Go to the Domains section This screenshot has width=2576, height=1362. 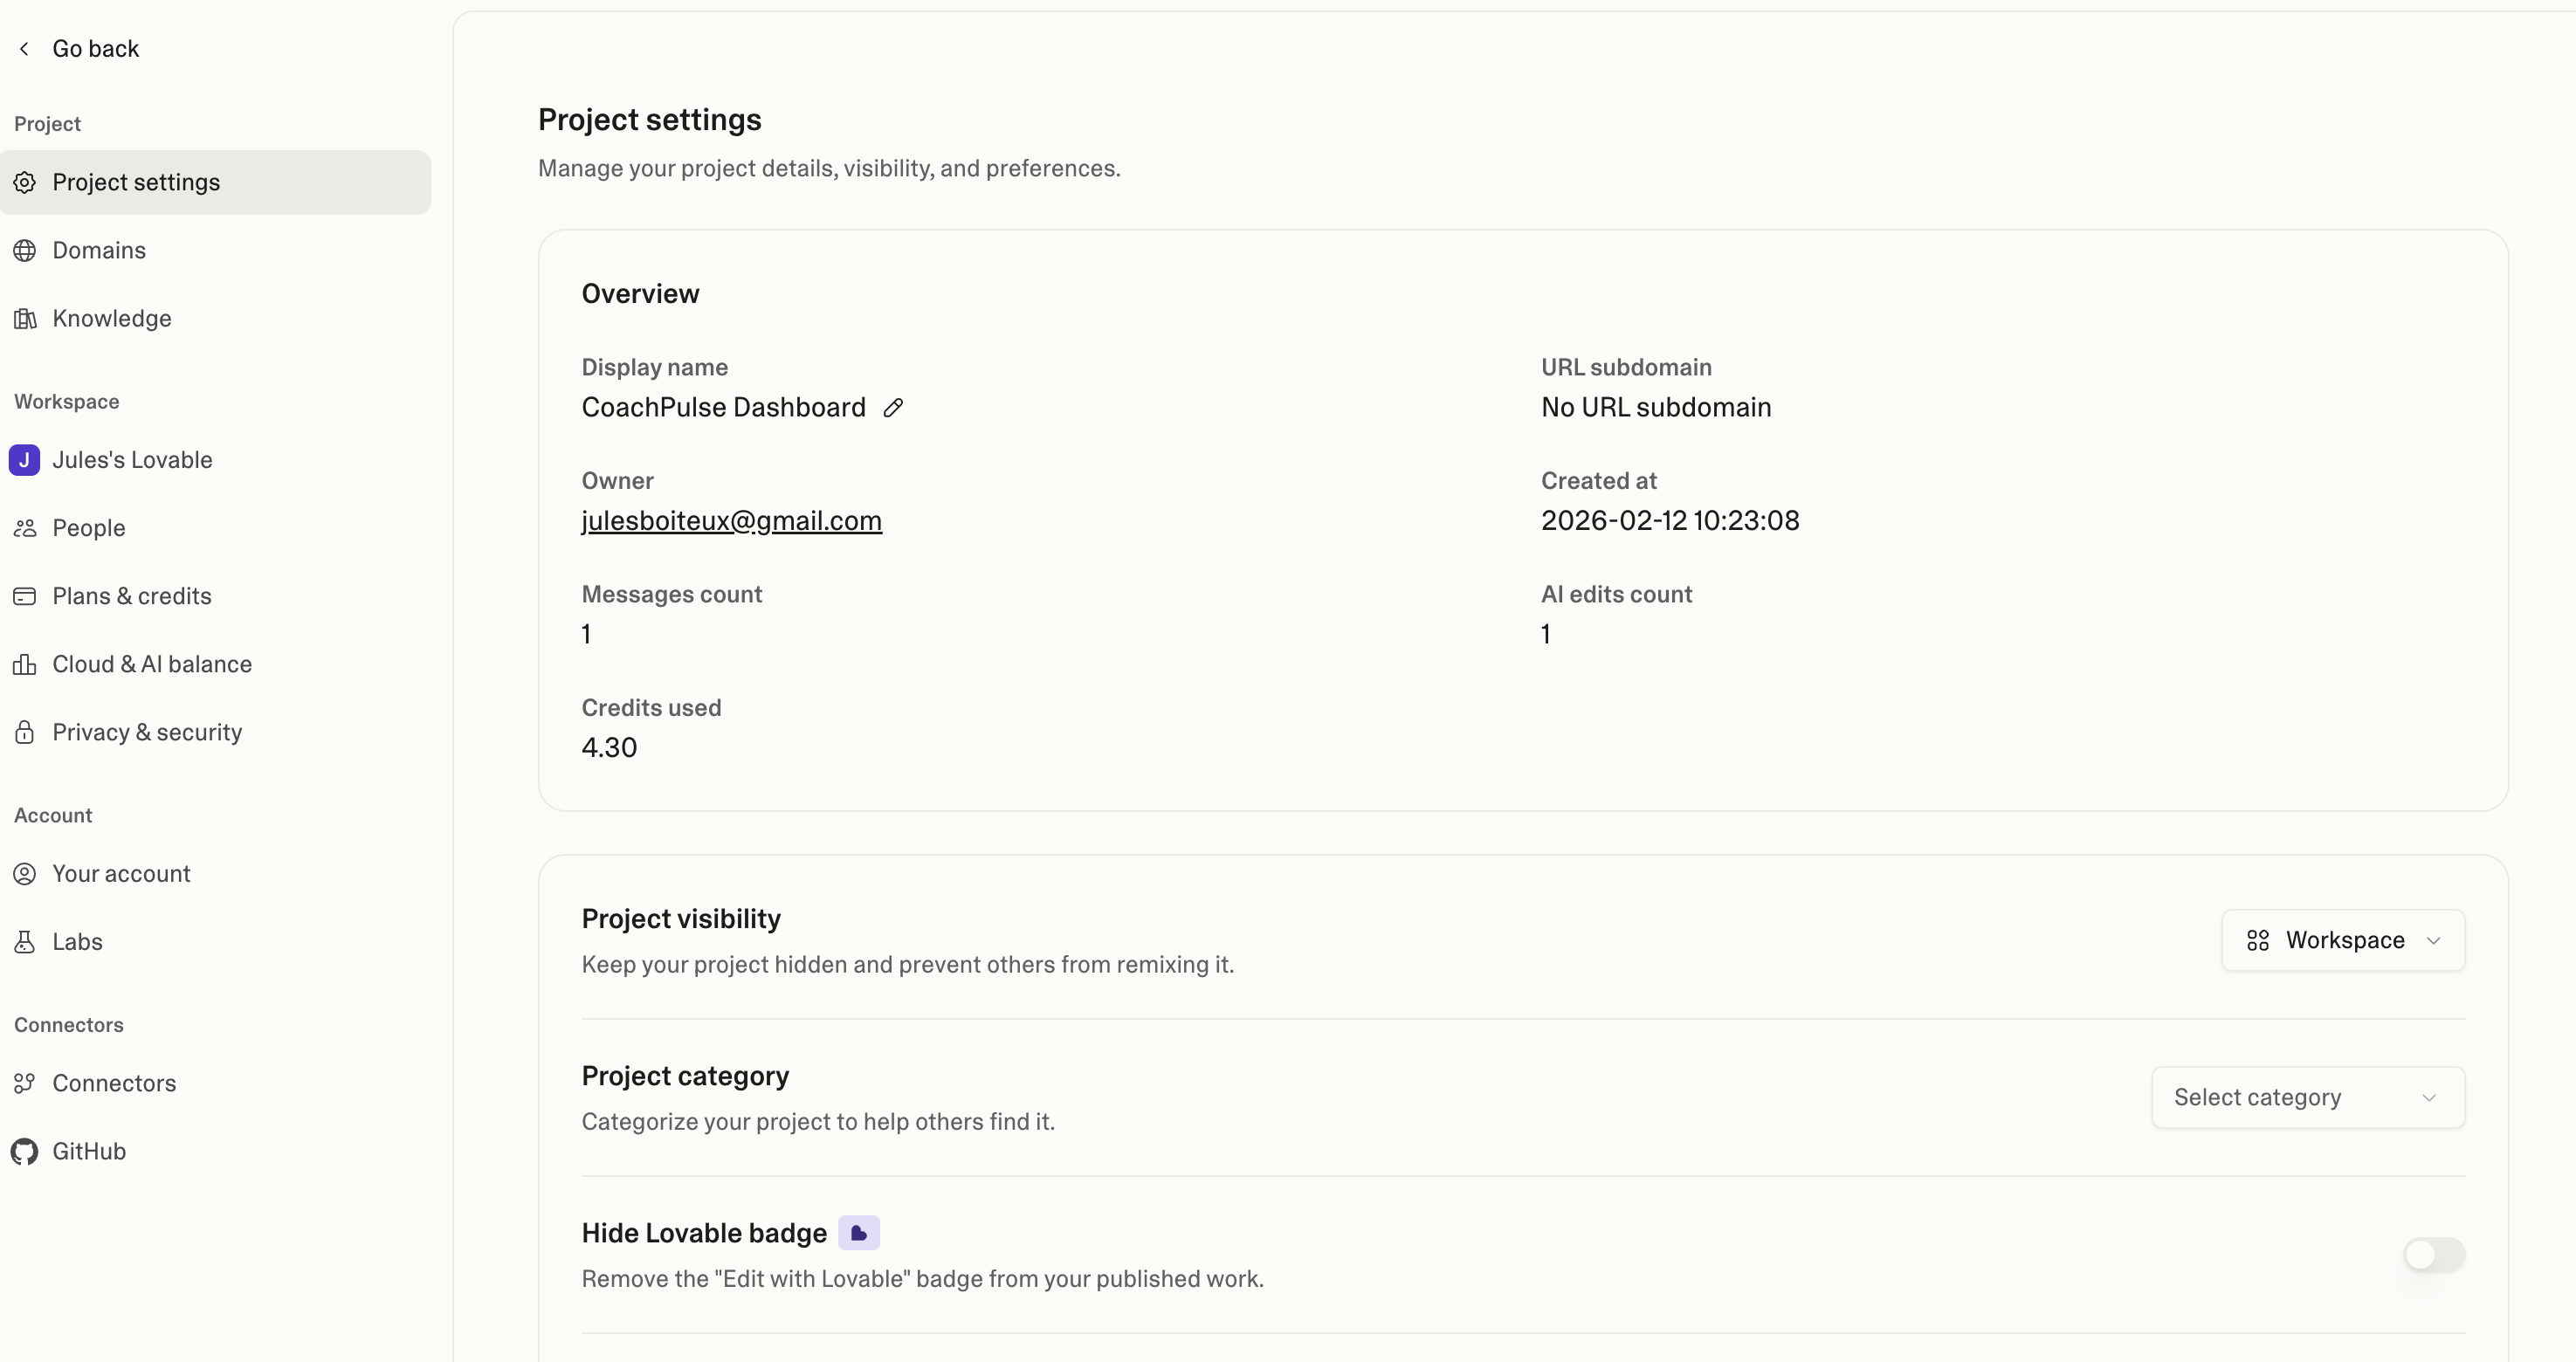click(x=215, y=250)
